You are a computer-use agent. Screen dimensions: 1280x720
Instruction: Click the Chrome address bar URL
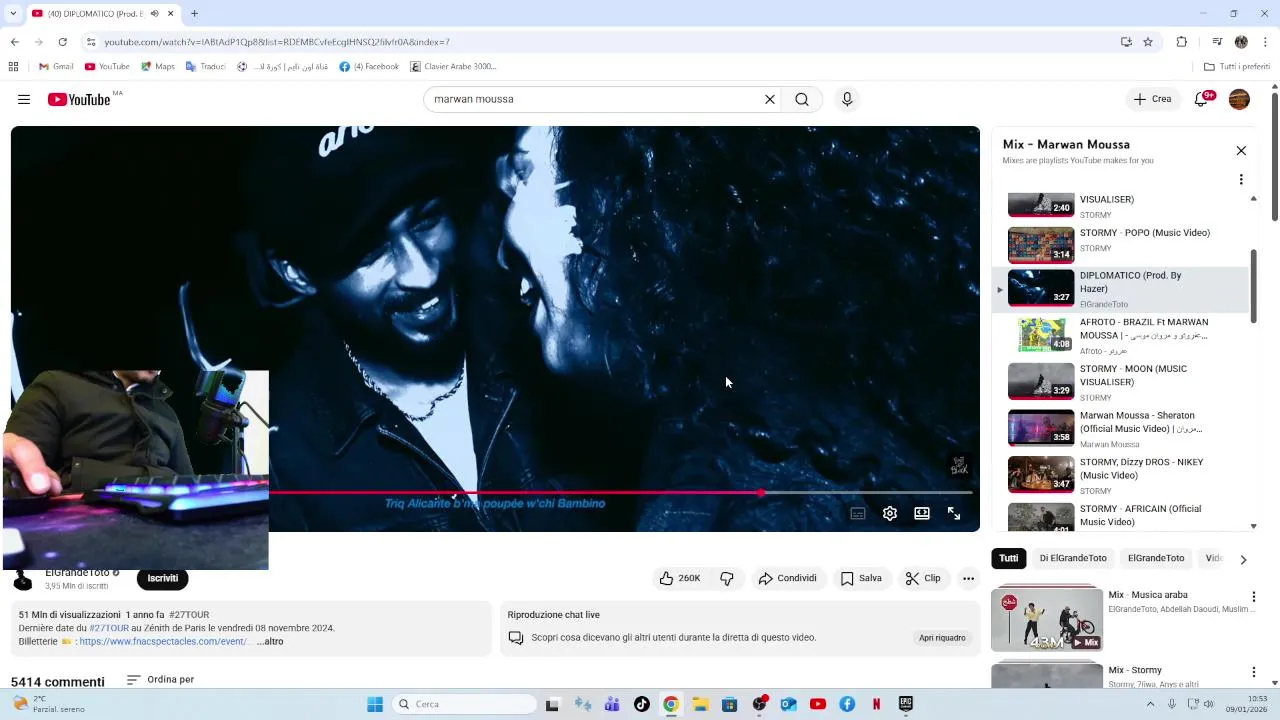[x=277, y=42]
